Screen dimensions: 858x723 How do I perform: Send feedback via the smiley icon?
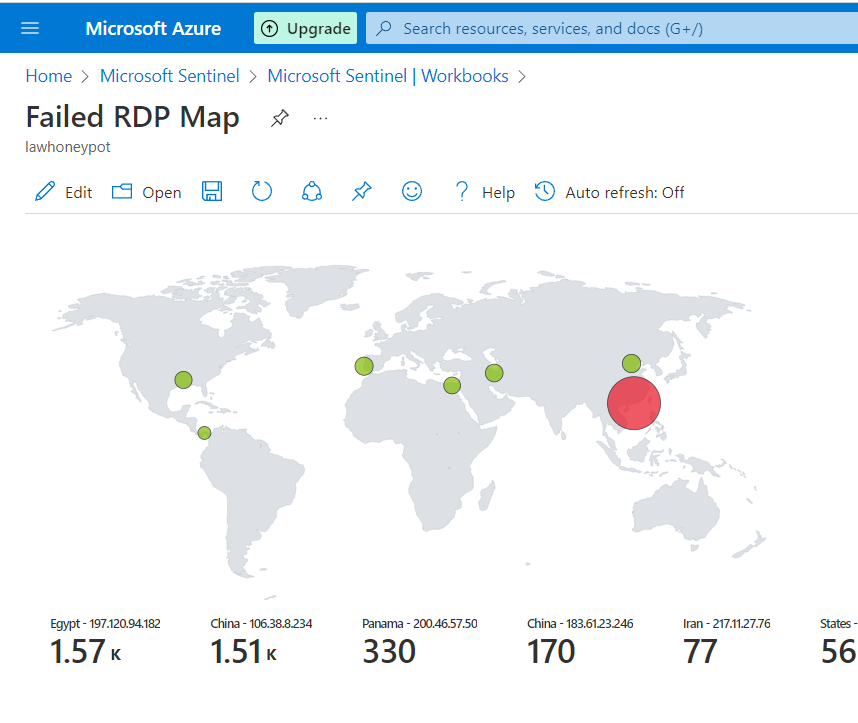click(x=411, y=192)
